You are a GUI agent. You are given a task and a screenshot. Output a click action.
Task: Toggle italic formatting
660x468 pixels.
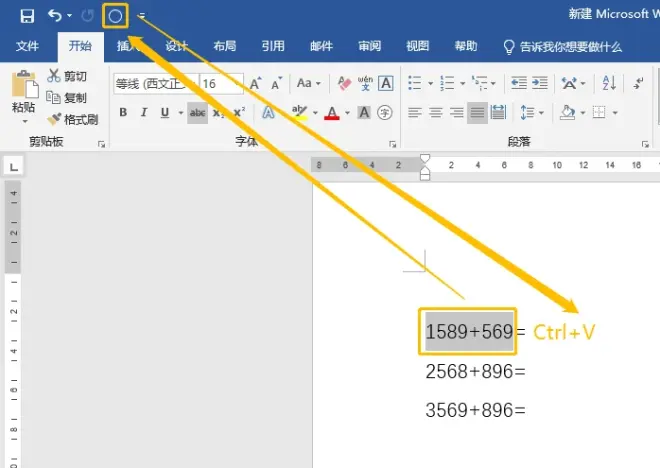142,113
